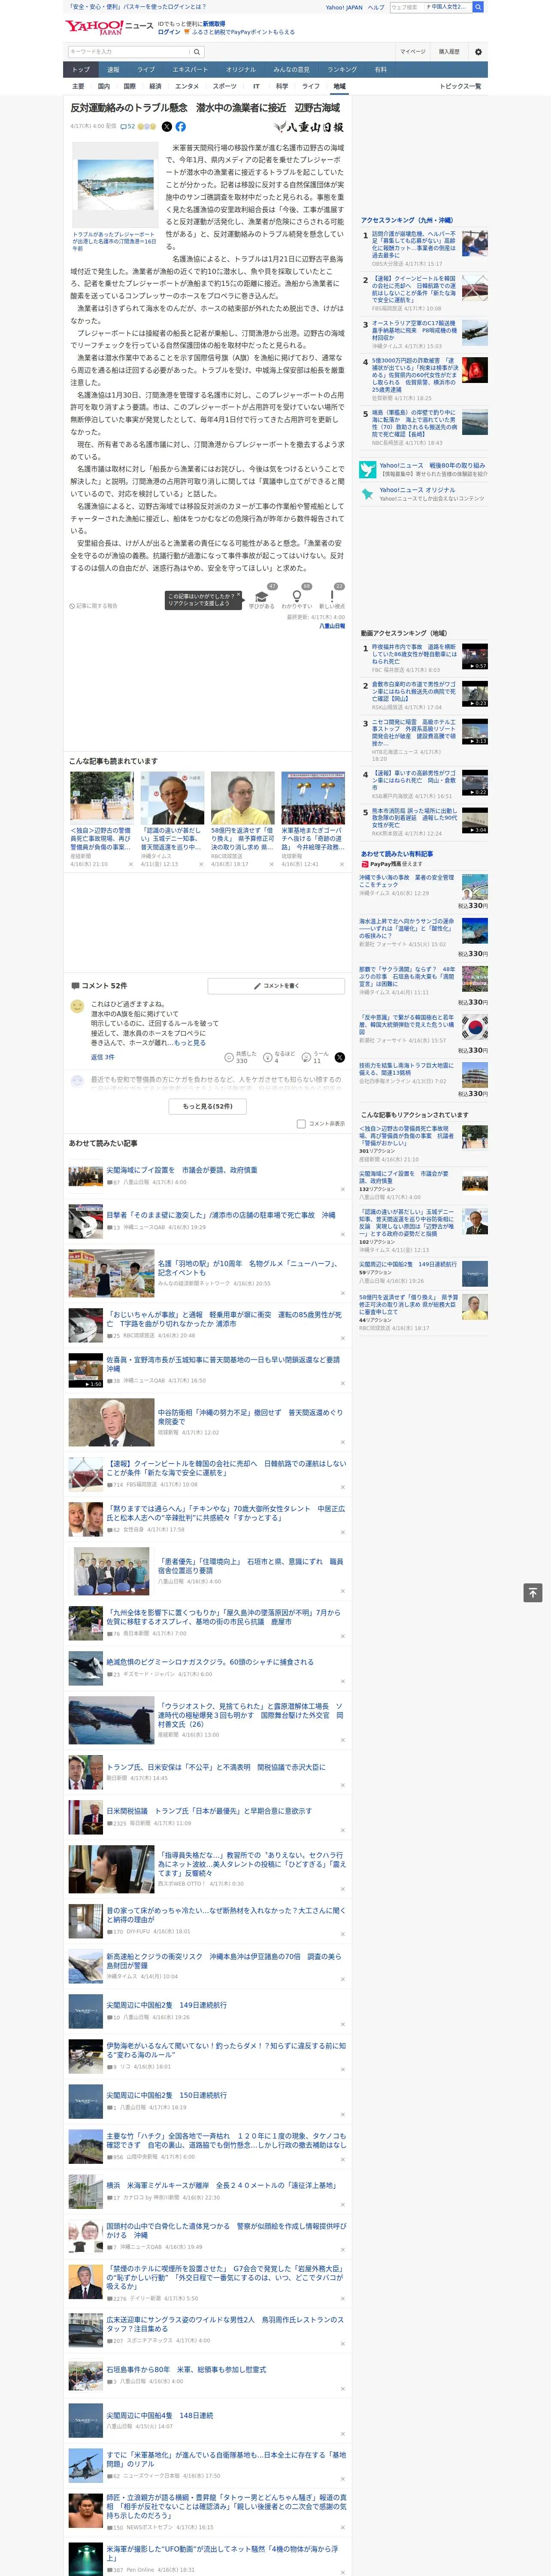
Task: Click the keyword search input field
Action: point(129,52)
